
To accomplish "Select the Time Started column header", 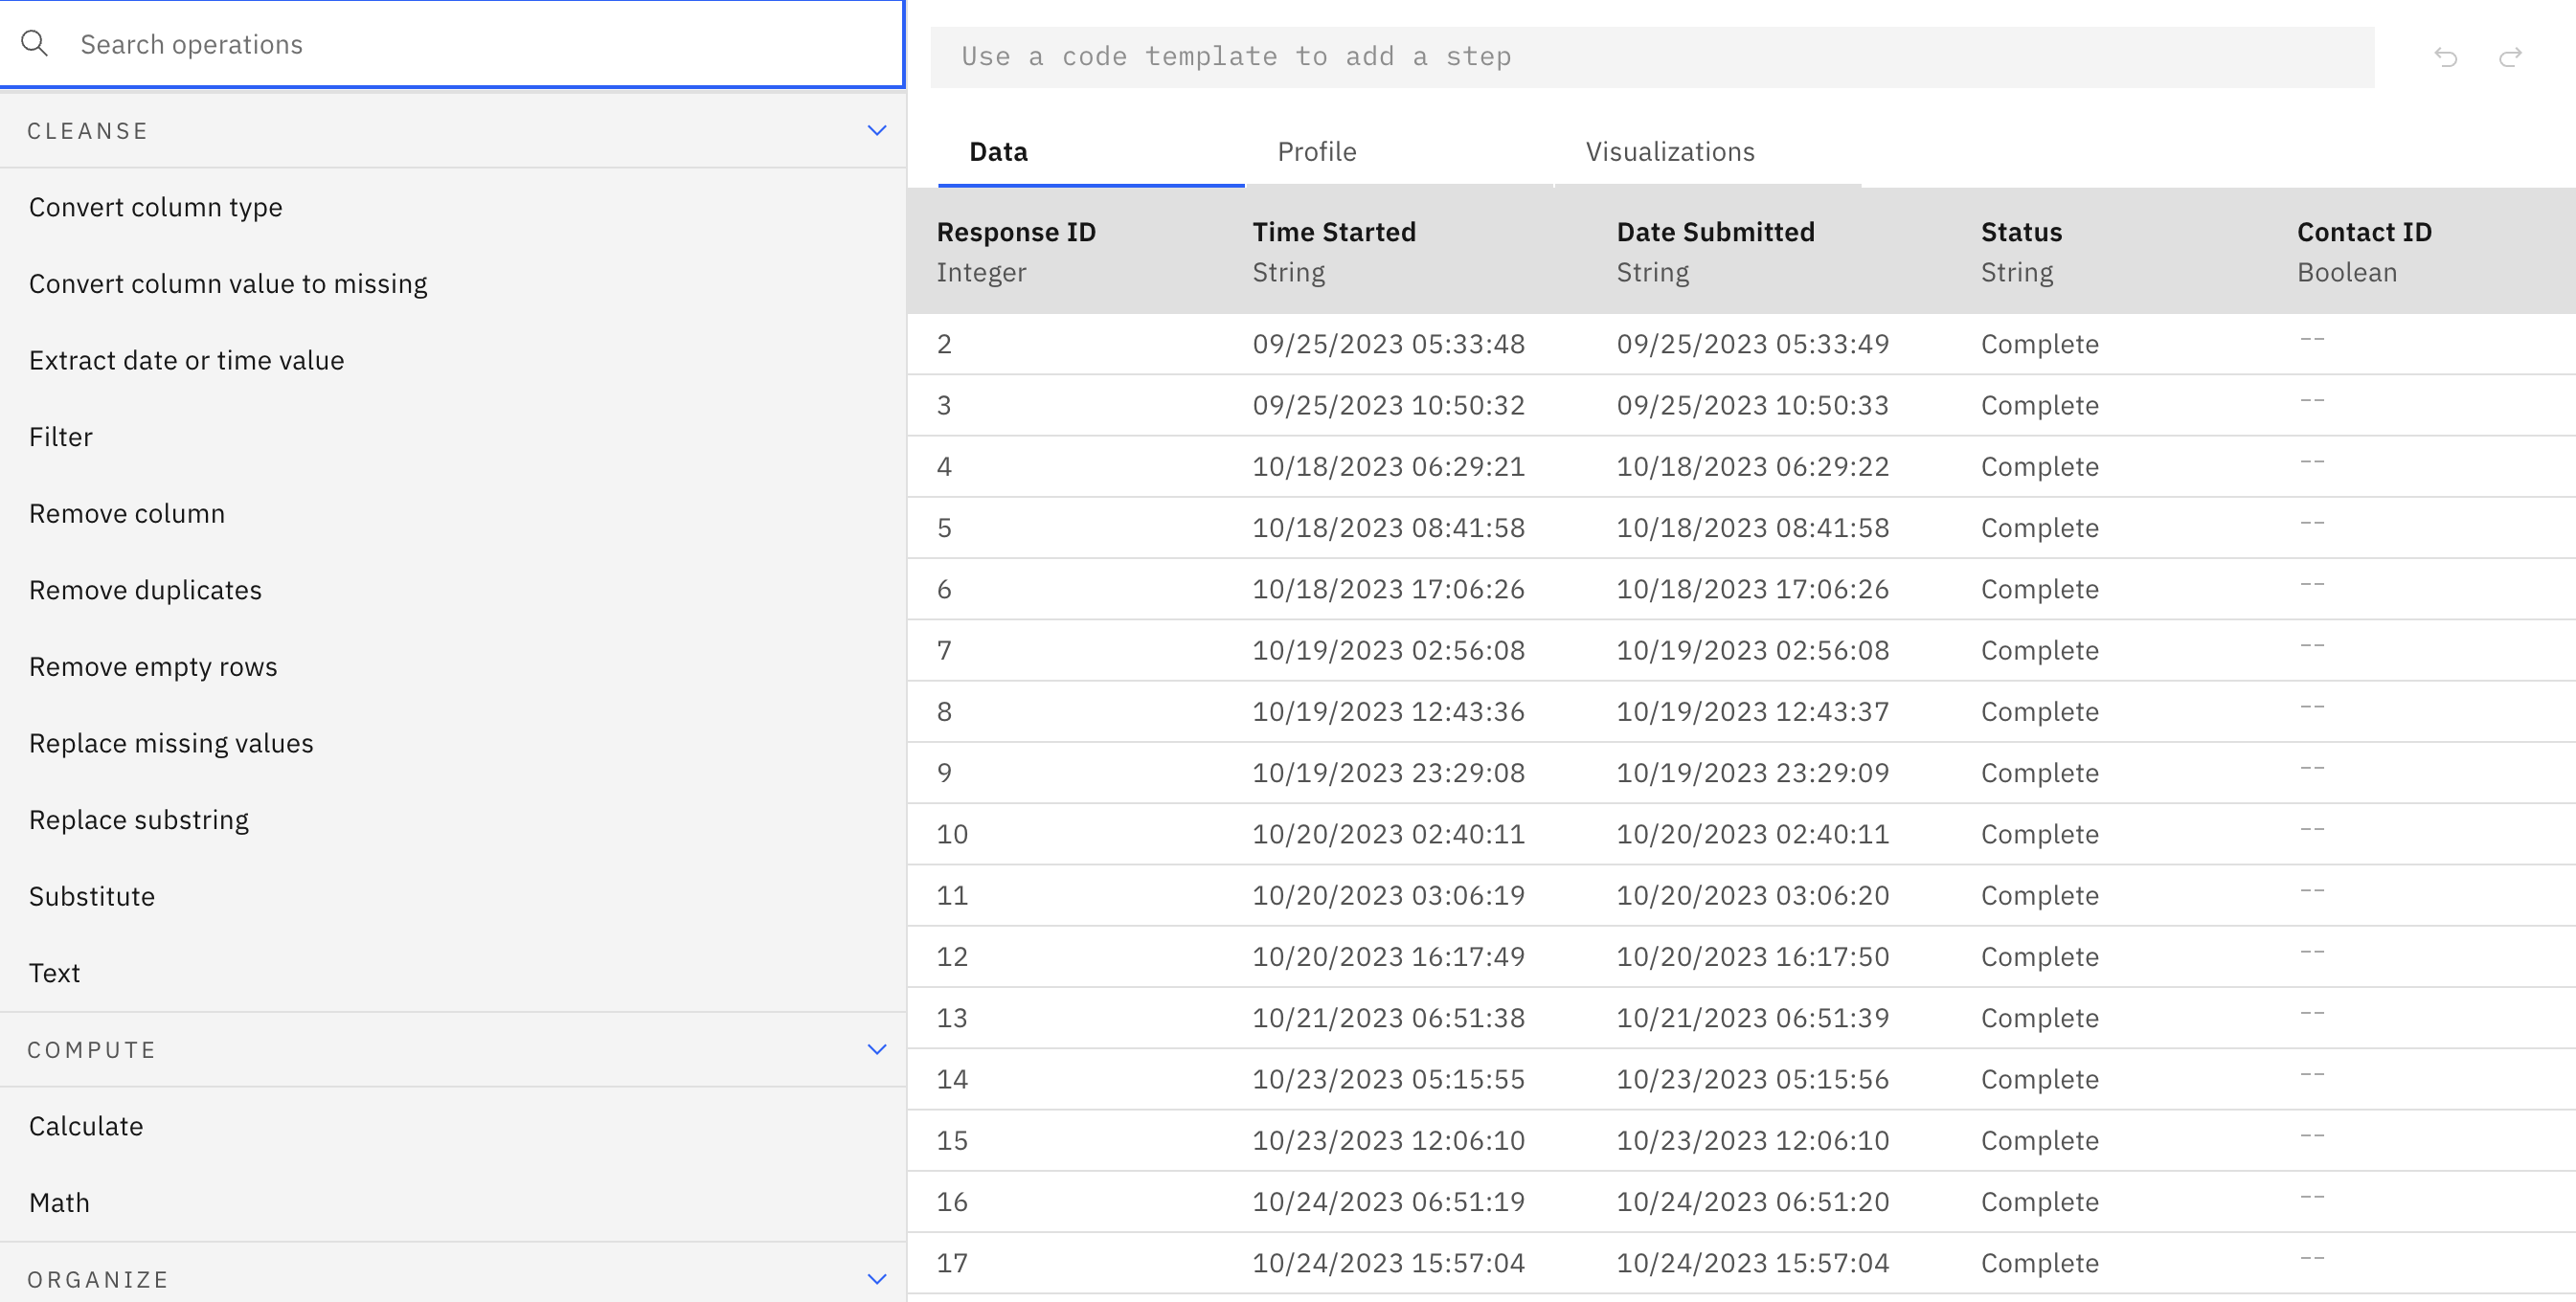I will (1334, 232).
